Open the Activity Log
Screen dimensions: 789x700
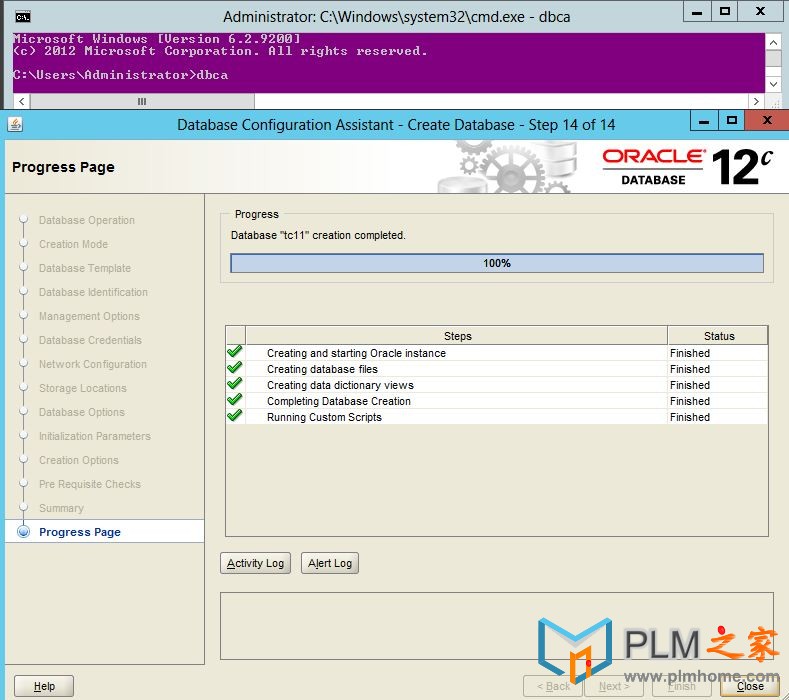coord(255,563)
